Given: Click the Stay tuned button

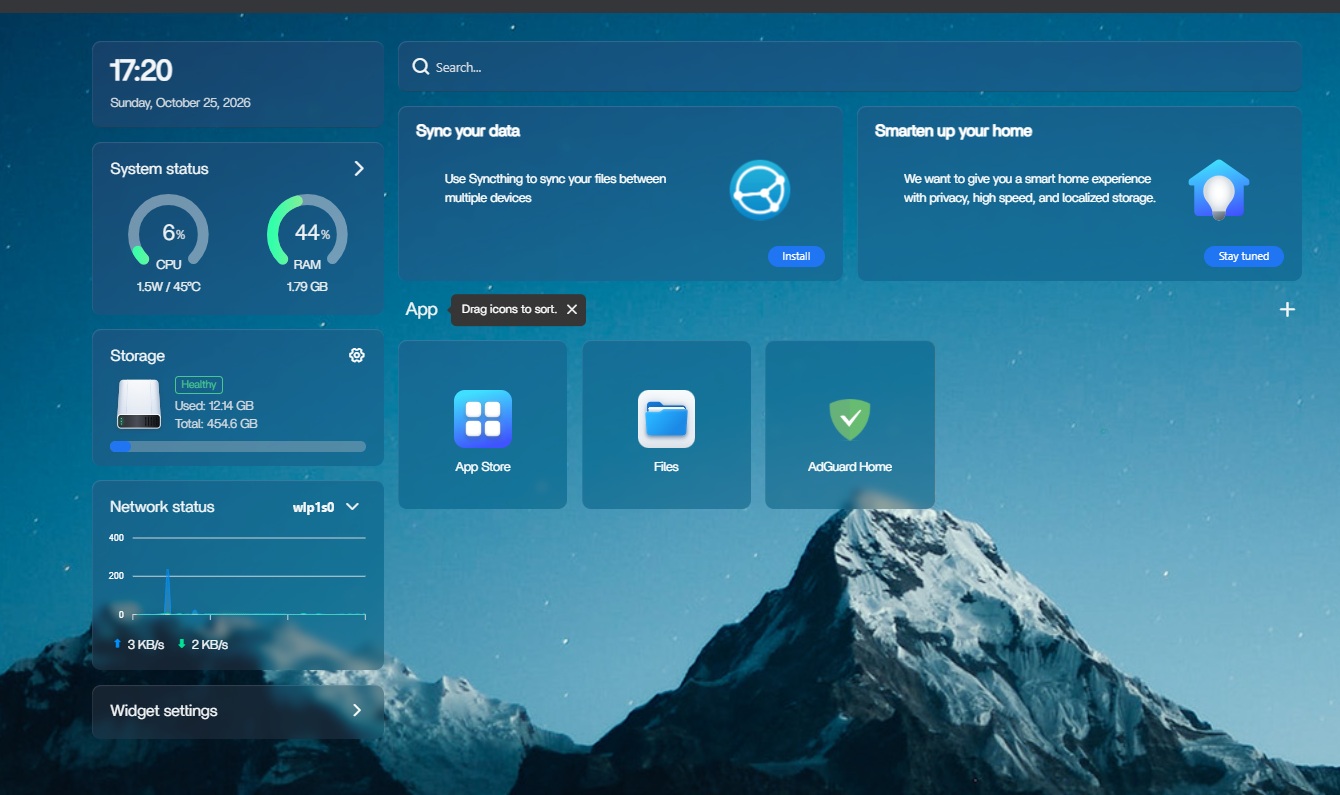Looking at the screenshot, I should 1243,257.
